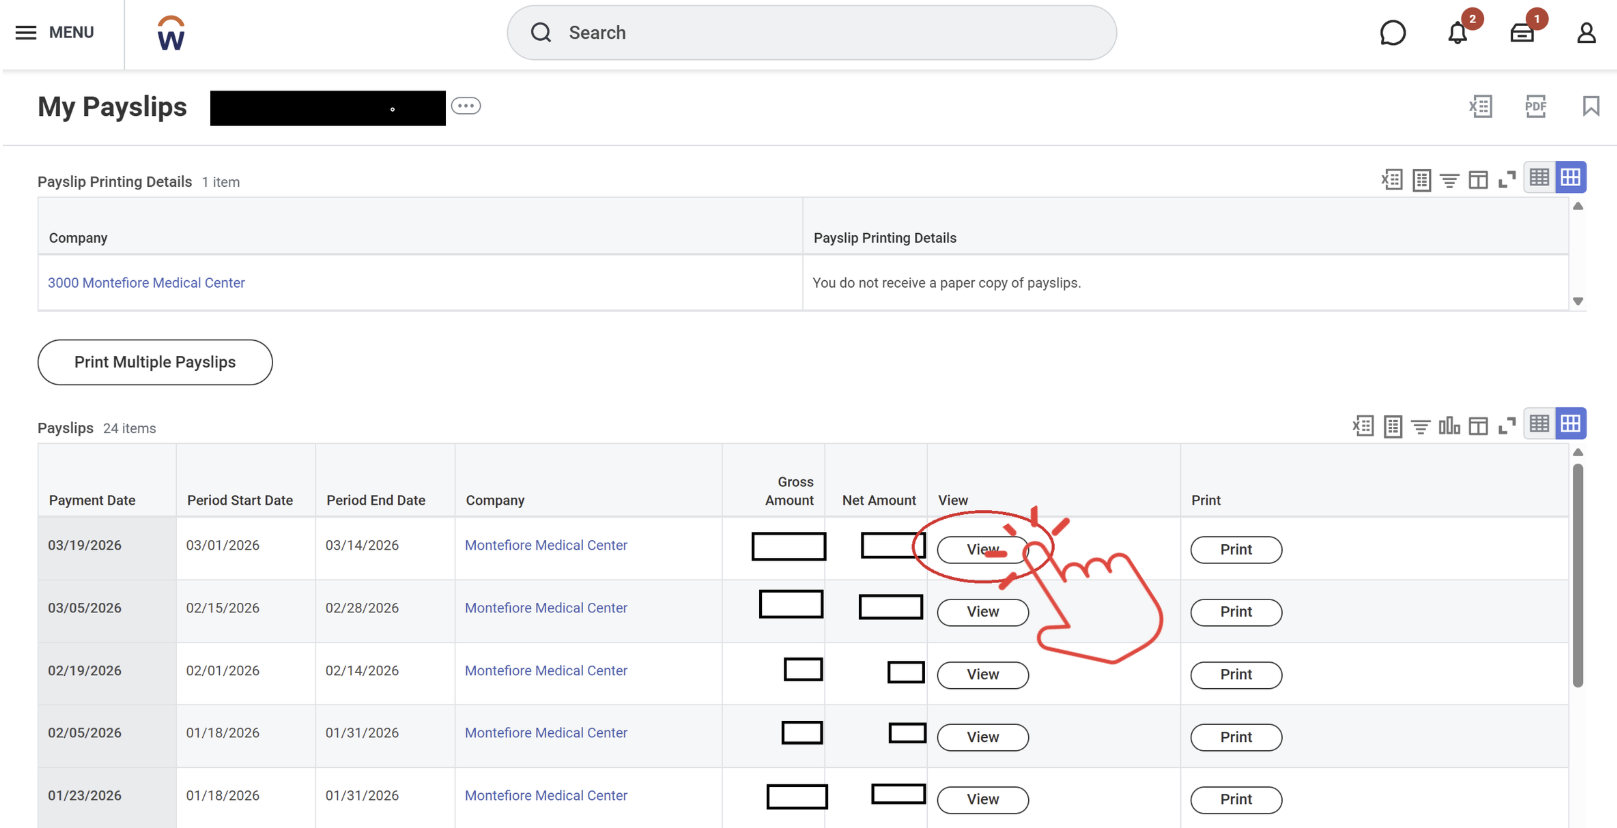Open the profile avatar menu
The width and height of the screenshot is (1617, 828).
click(1586, 33)
